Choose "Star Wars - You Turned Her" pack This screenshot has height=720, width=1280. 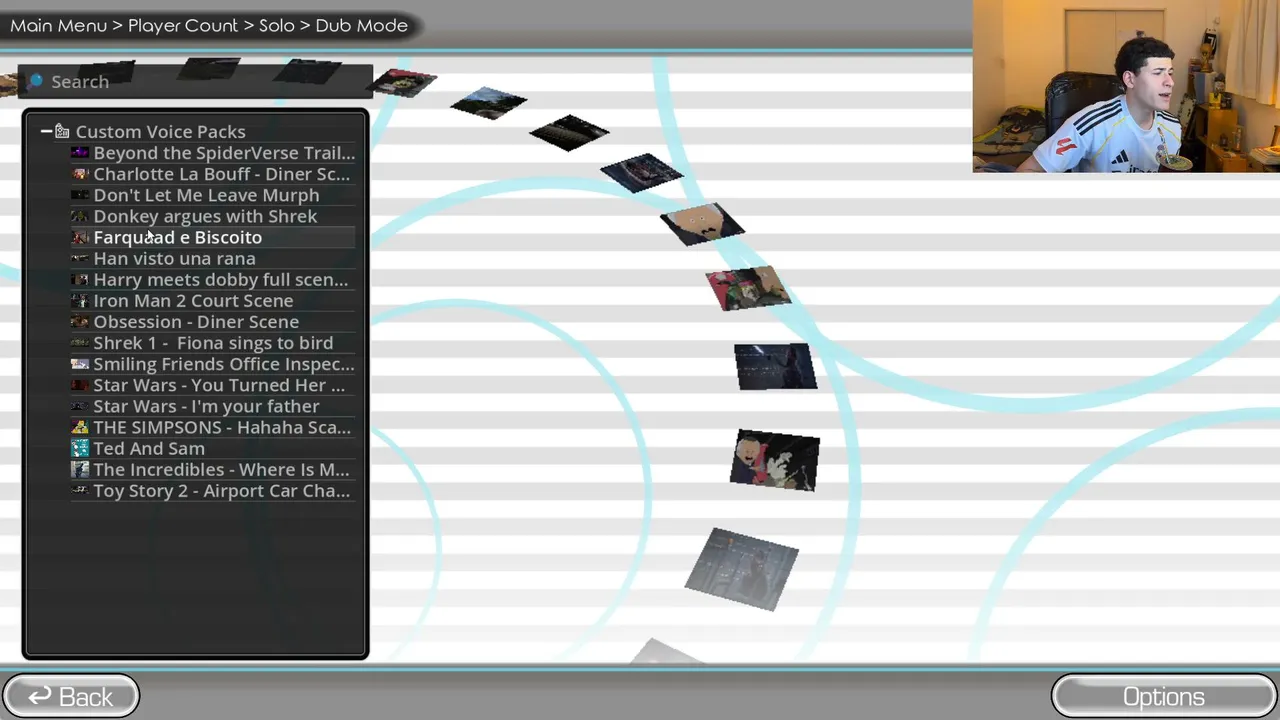coord(219,385)
